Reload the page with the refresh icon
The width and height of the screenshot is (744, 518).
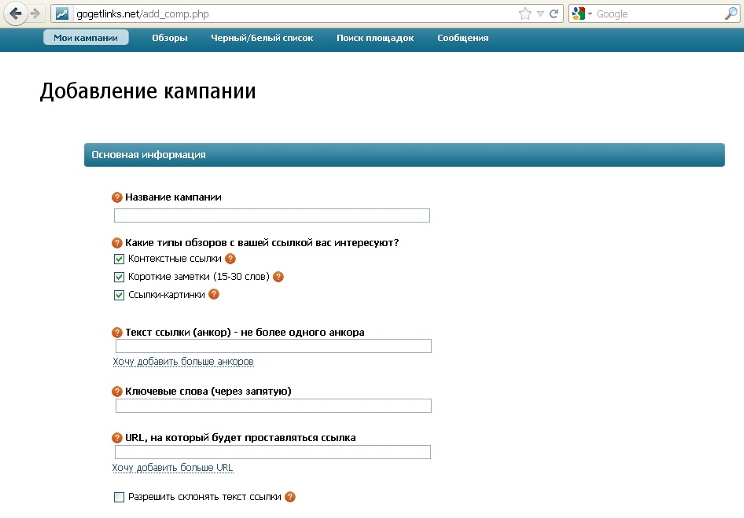pyautogui.click(x=554, y=14)
